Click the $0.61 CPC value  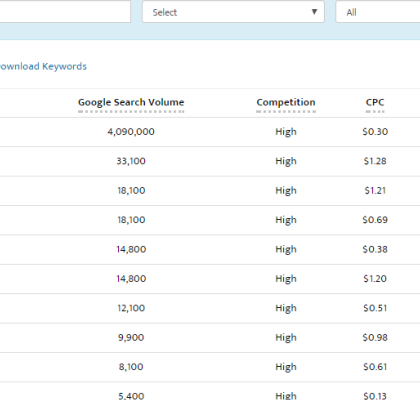[375, 367]
